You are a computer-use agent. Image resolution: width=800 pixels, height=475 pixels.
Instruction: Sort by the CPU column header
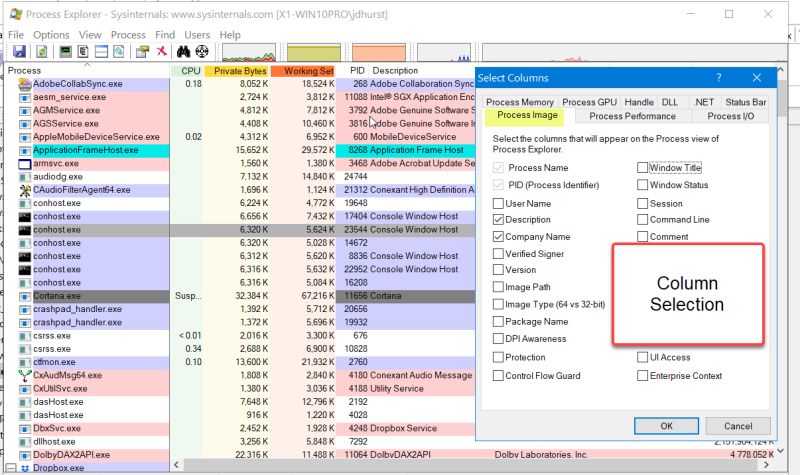pyautogui.click(x=187, y=71)
